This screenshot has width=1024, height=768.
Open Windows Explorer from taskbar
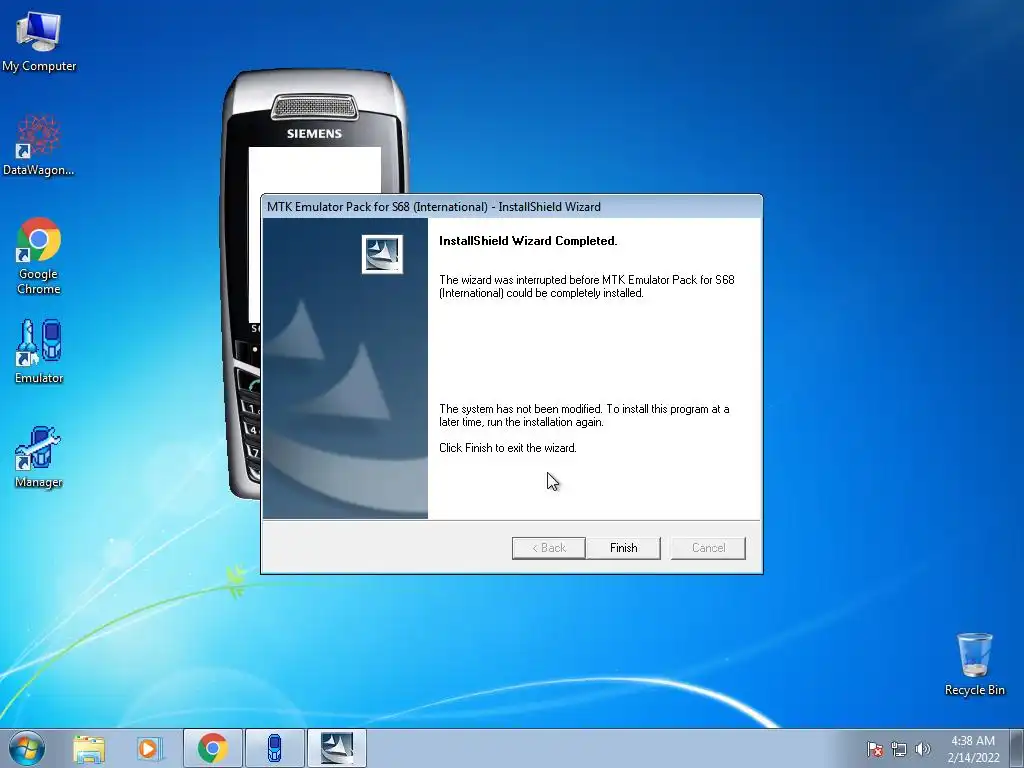[89, 748]
